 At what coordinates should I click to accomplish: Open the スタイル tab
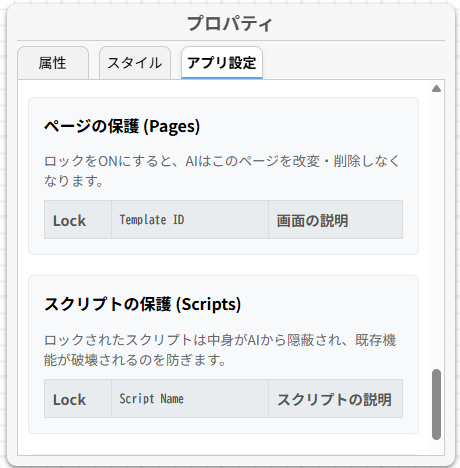pyautogui.click(x=135, y=63)
